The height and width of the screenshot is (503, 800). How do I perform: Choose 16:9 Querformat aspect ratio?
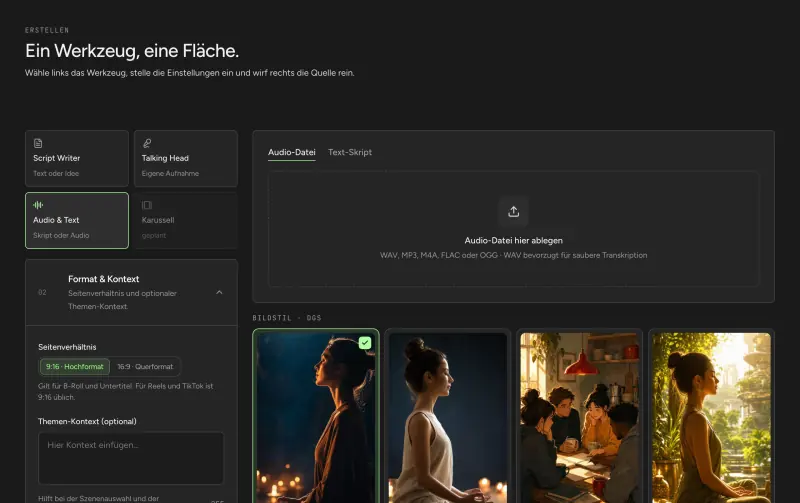(145, 366)
